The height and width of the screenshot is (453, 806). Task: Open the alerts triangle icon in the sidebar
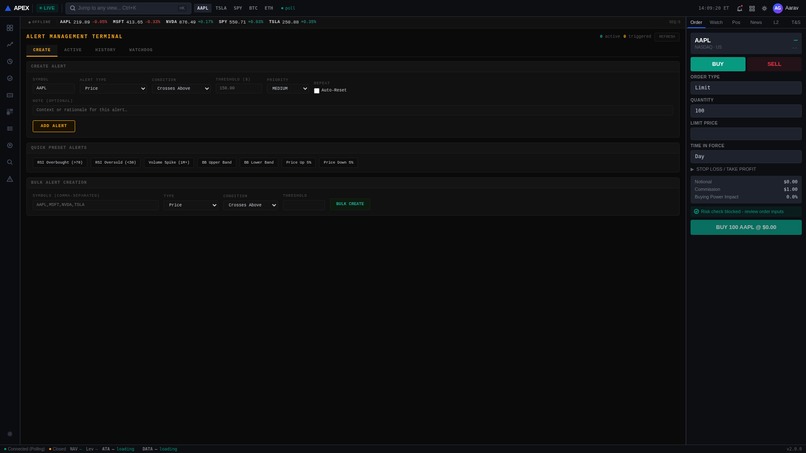[10, 179]
